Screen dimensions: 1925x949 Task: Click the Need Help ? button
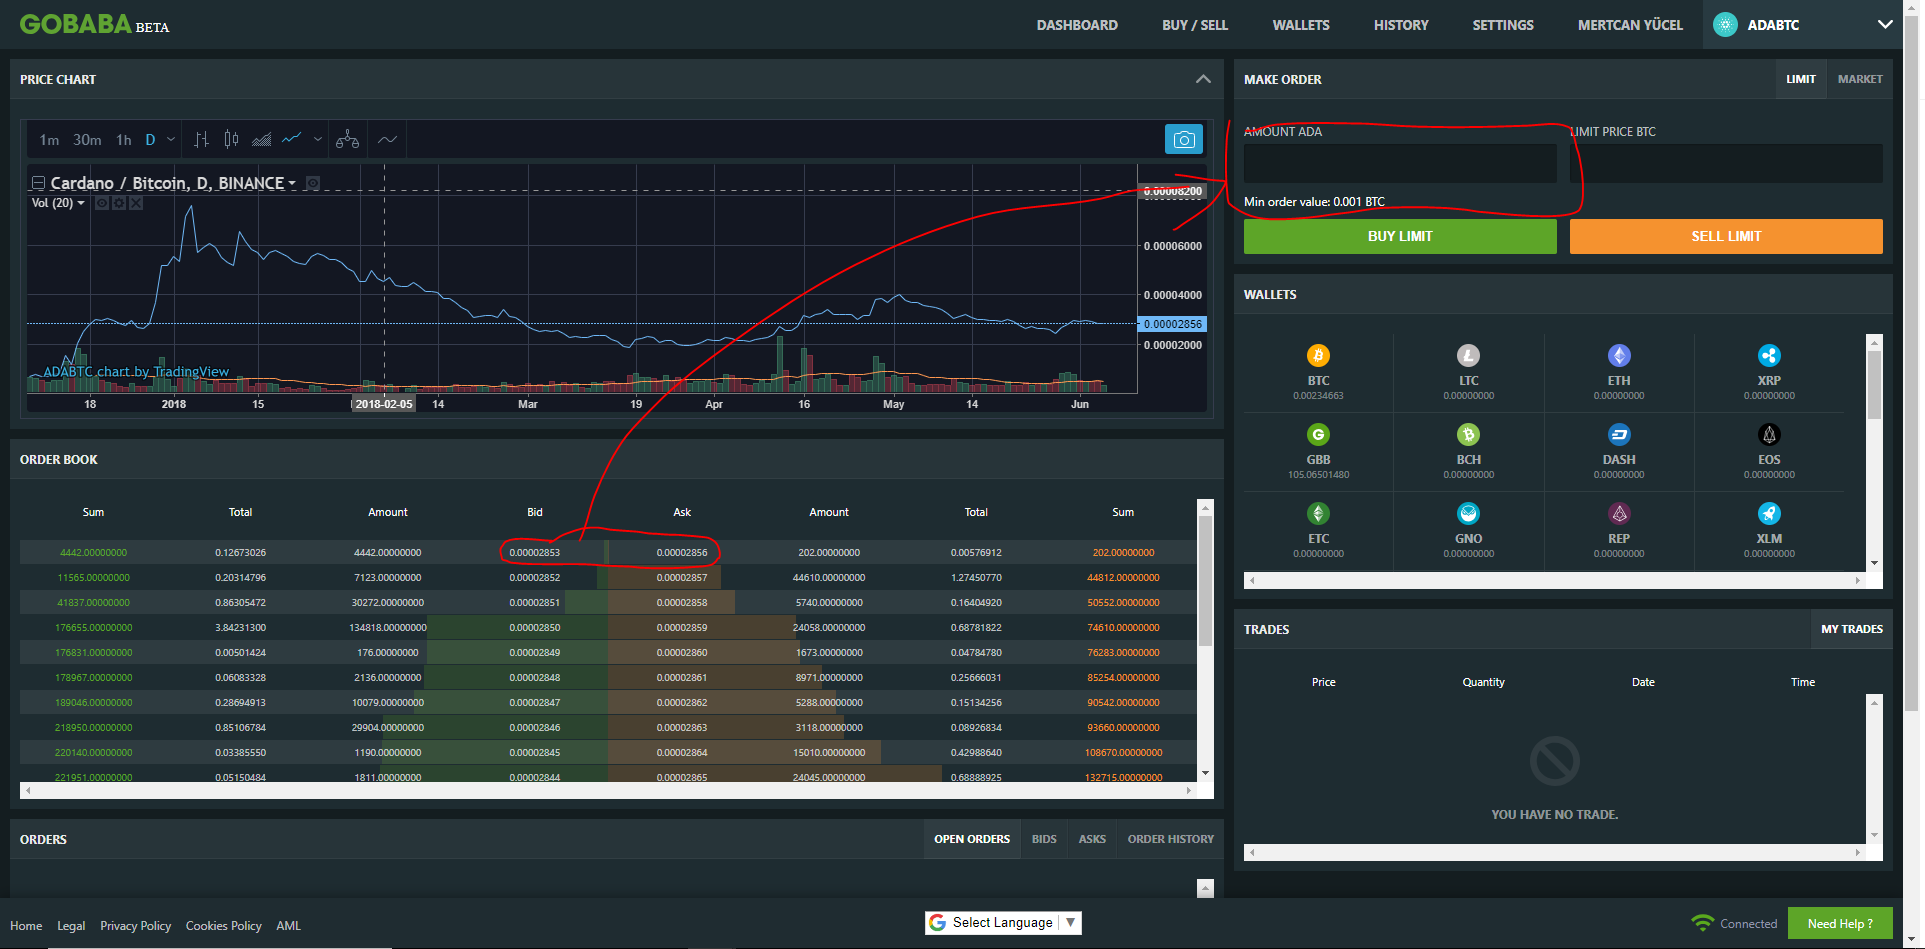coord(1840,923)
